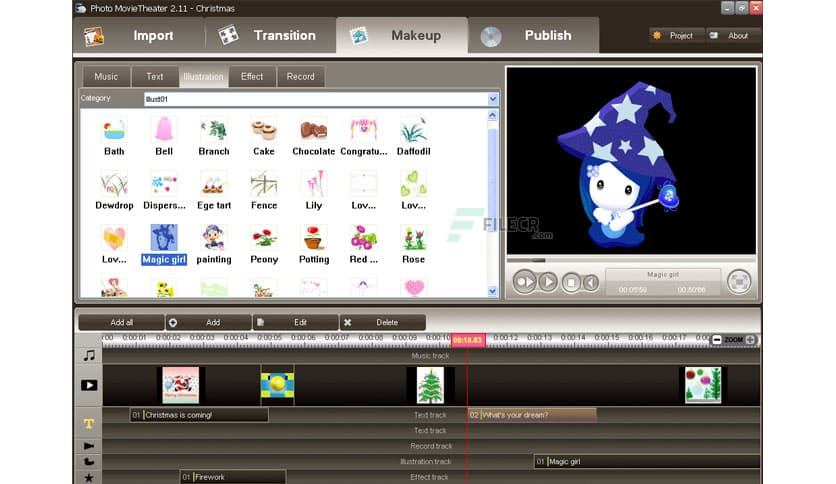Choose the Cake illustration
Viewport: 836px width, 484px height.
(x=264, y=131)
